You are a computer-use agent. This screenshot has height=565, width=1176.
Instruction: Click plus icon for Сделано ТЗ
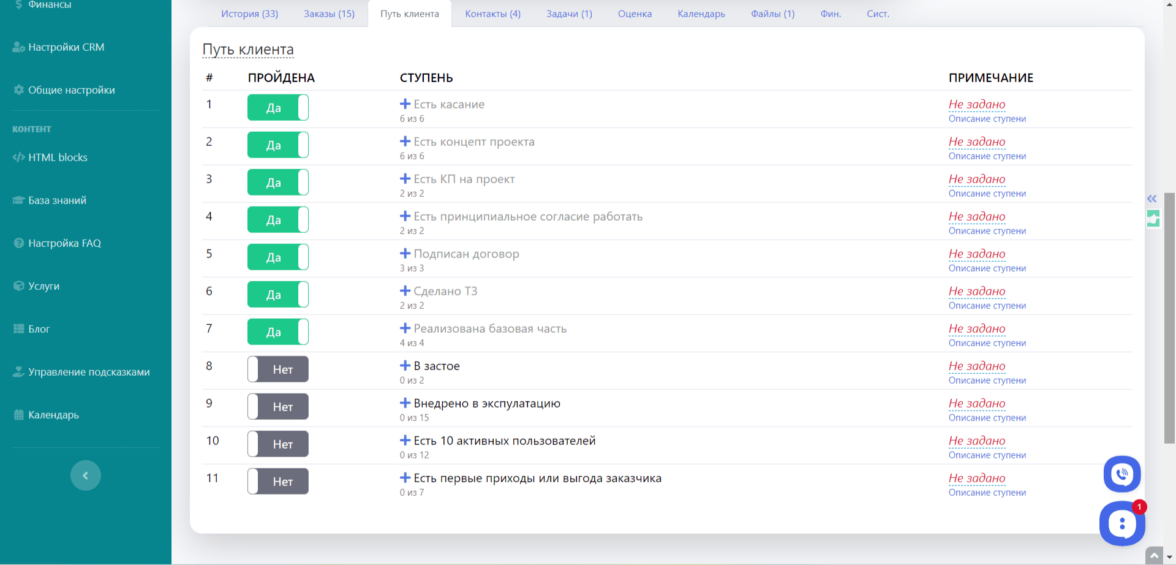tap(405, 291)
